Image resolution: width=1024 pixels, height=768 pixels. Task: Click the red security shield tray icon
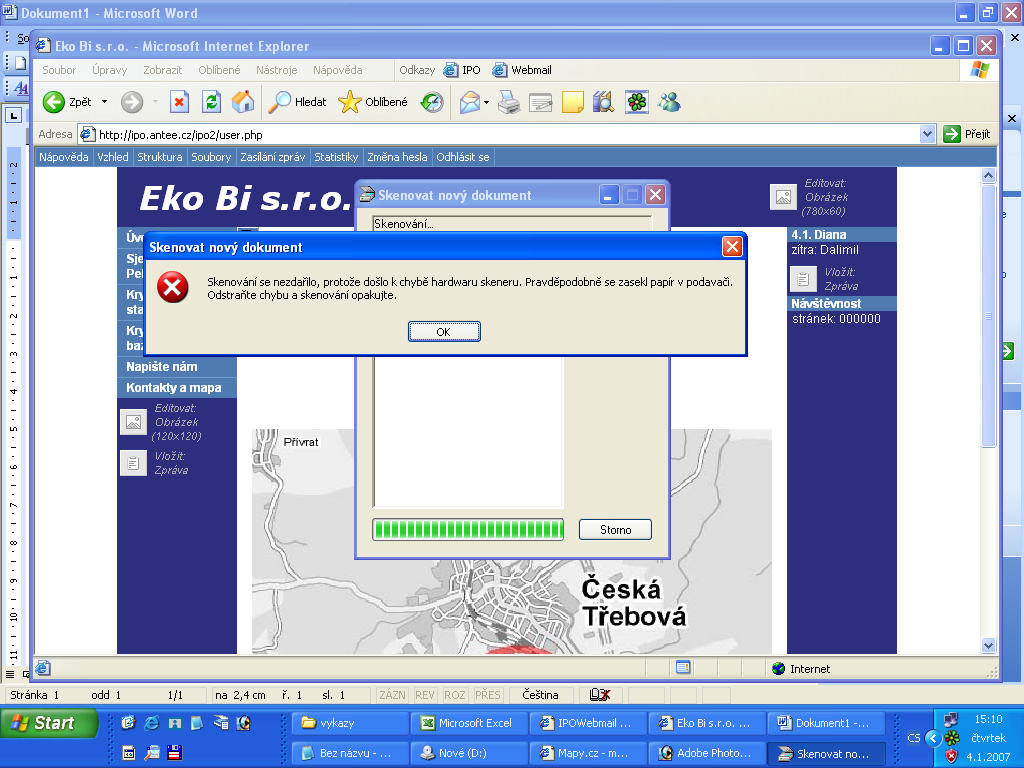click(952, 756)
